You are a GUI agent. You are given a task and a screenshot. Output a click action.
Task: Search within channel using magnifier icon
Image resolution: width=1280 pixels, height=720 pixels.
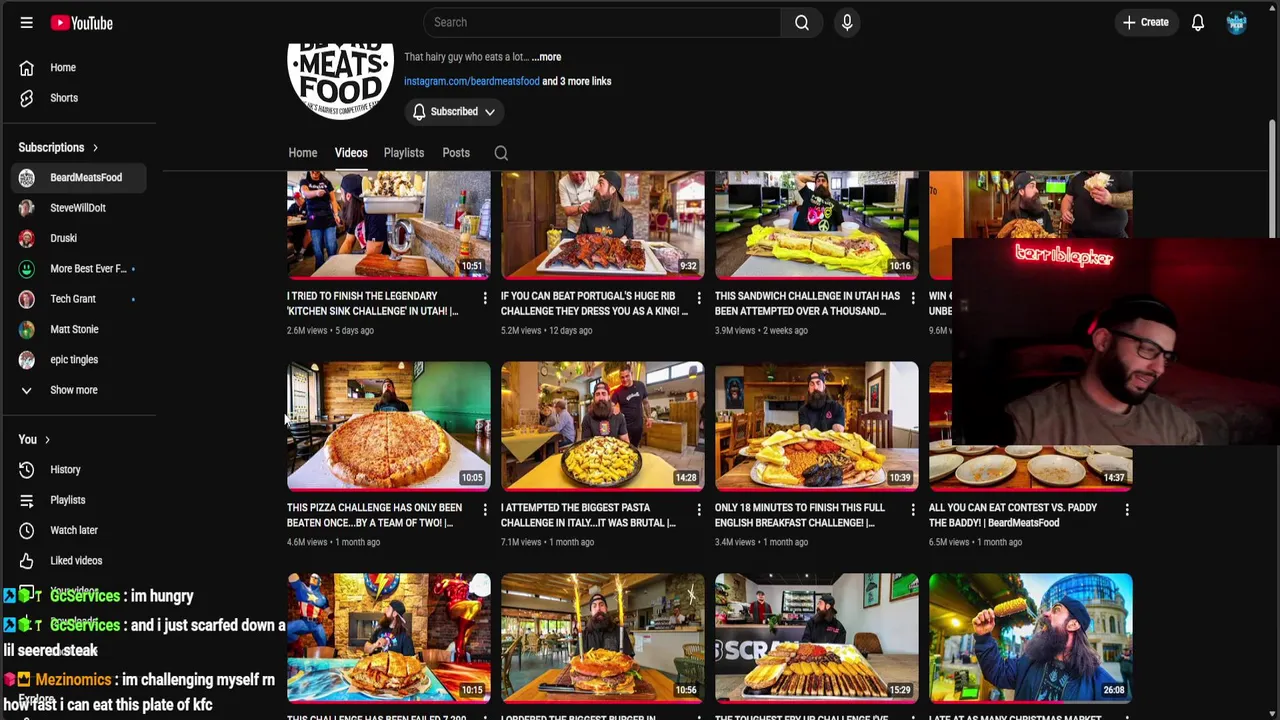501,153
